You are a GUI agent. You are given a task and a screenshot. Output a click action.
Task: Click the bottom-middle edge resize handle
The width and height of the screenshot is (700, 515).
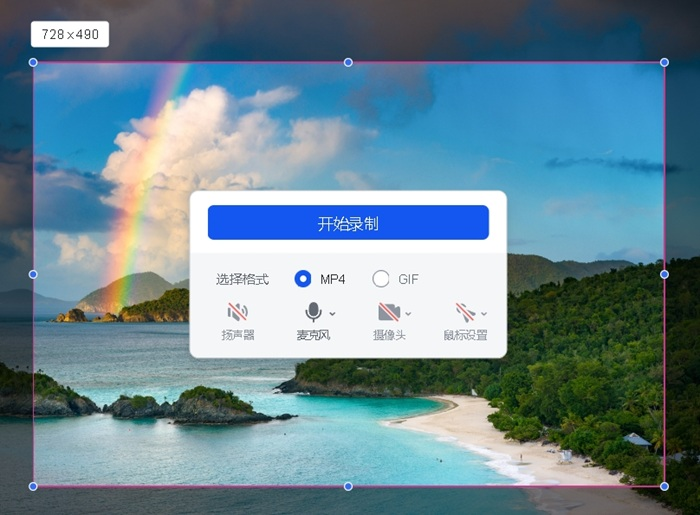348,486
